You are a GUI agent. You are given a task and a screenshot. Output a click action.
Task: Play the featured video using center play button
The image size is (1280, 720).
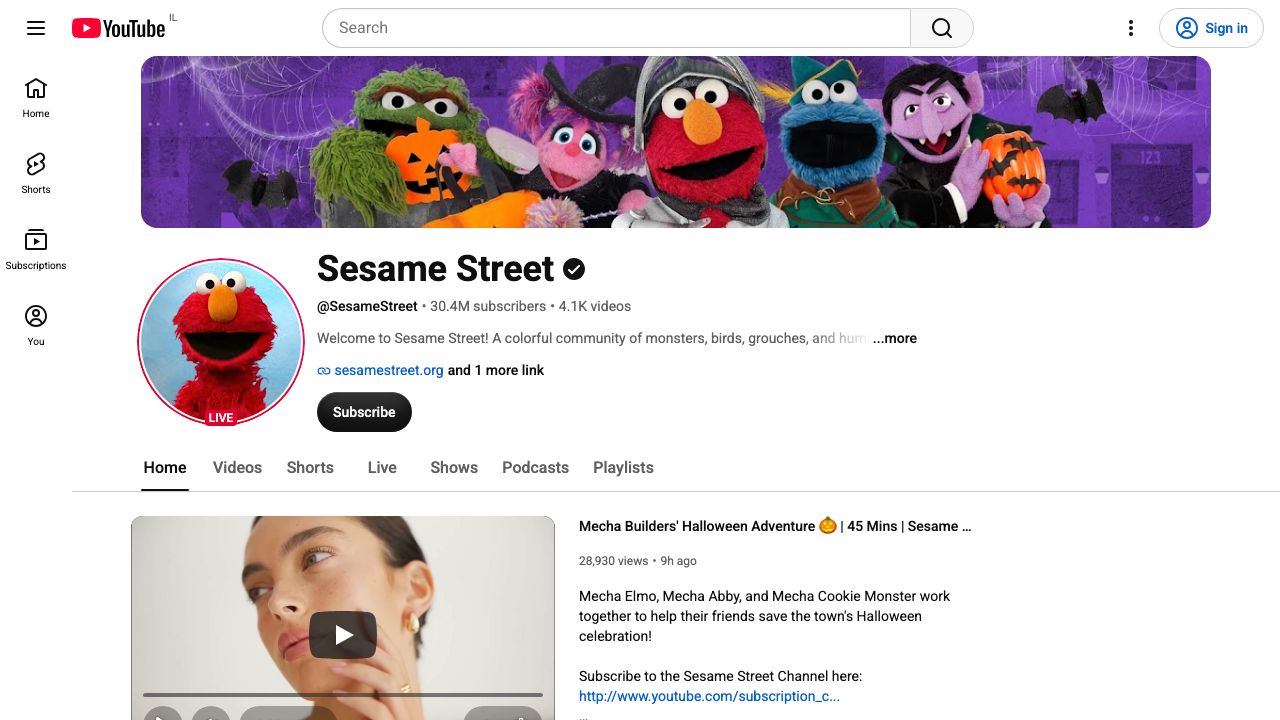pos(343,635)
